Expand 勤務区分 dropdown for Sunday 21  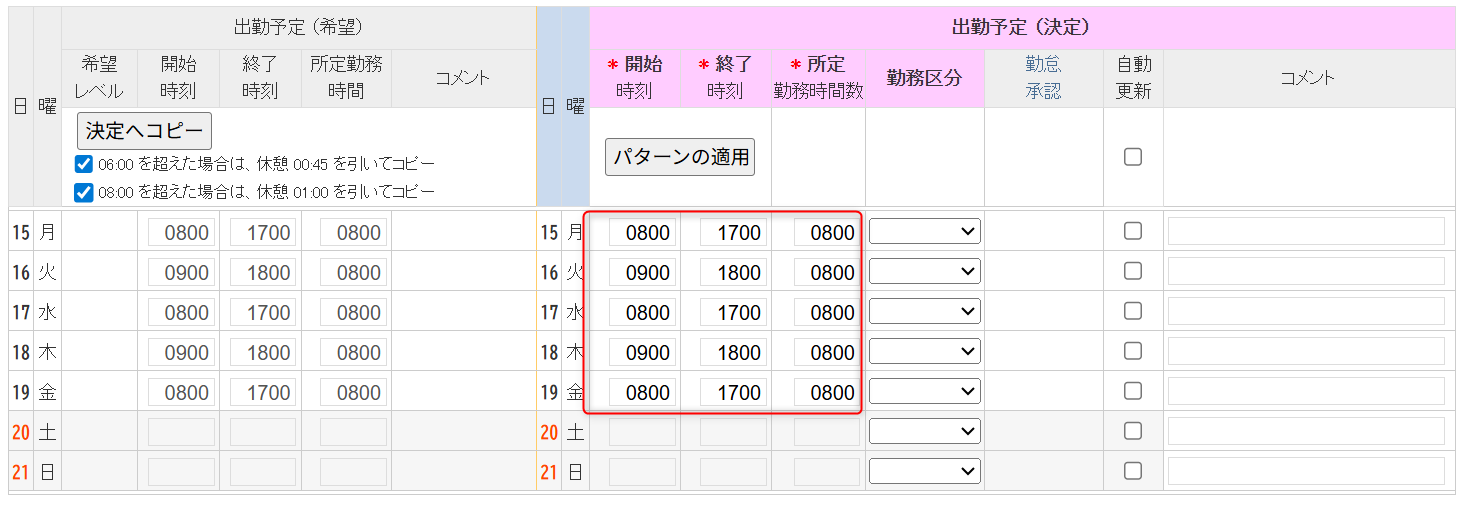[924, 472]
